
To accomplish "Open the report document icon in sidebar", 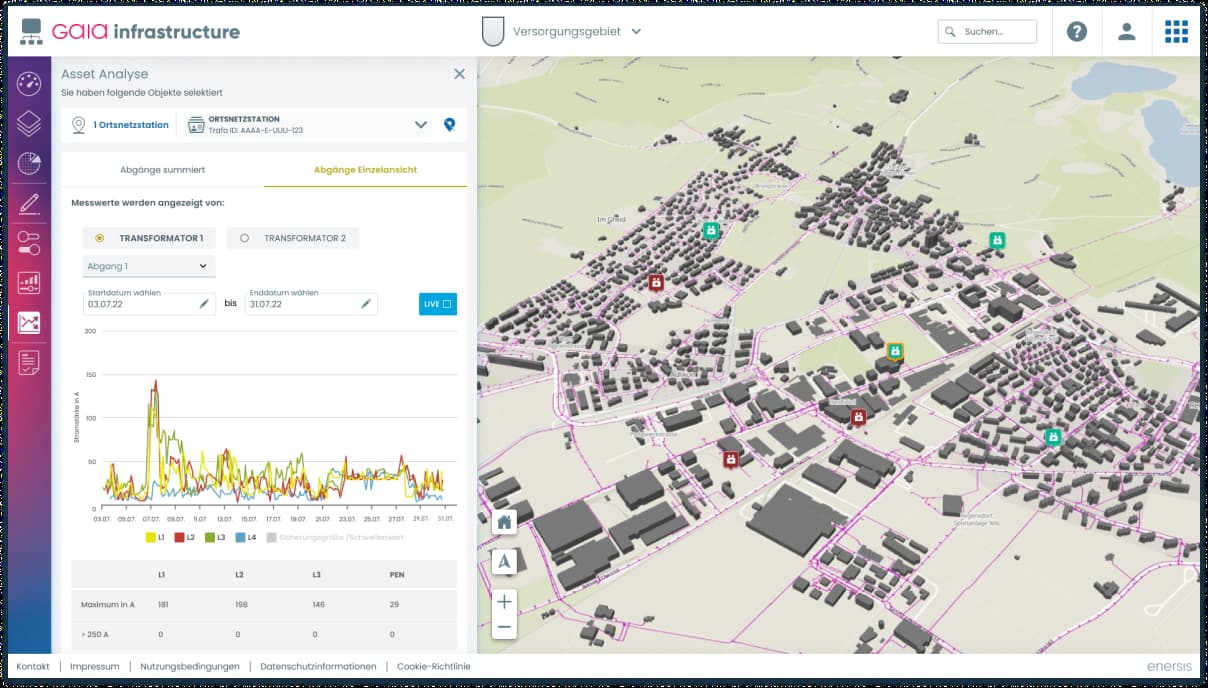I will [28, 364].
